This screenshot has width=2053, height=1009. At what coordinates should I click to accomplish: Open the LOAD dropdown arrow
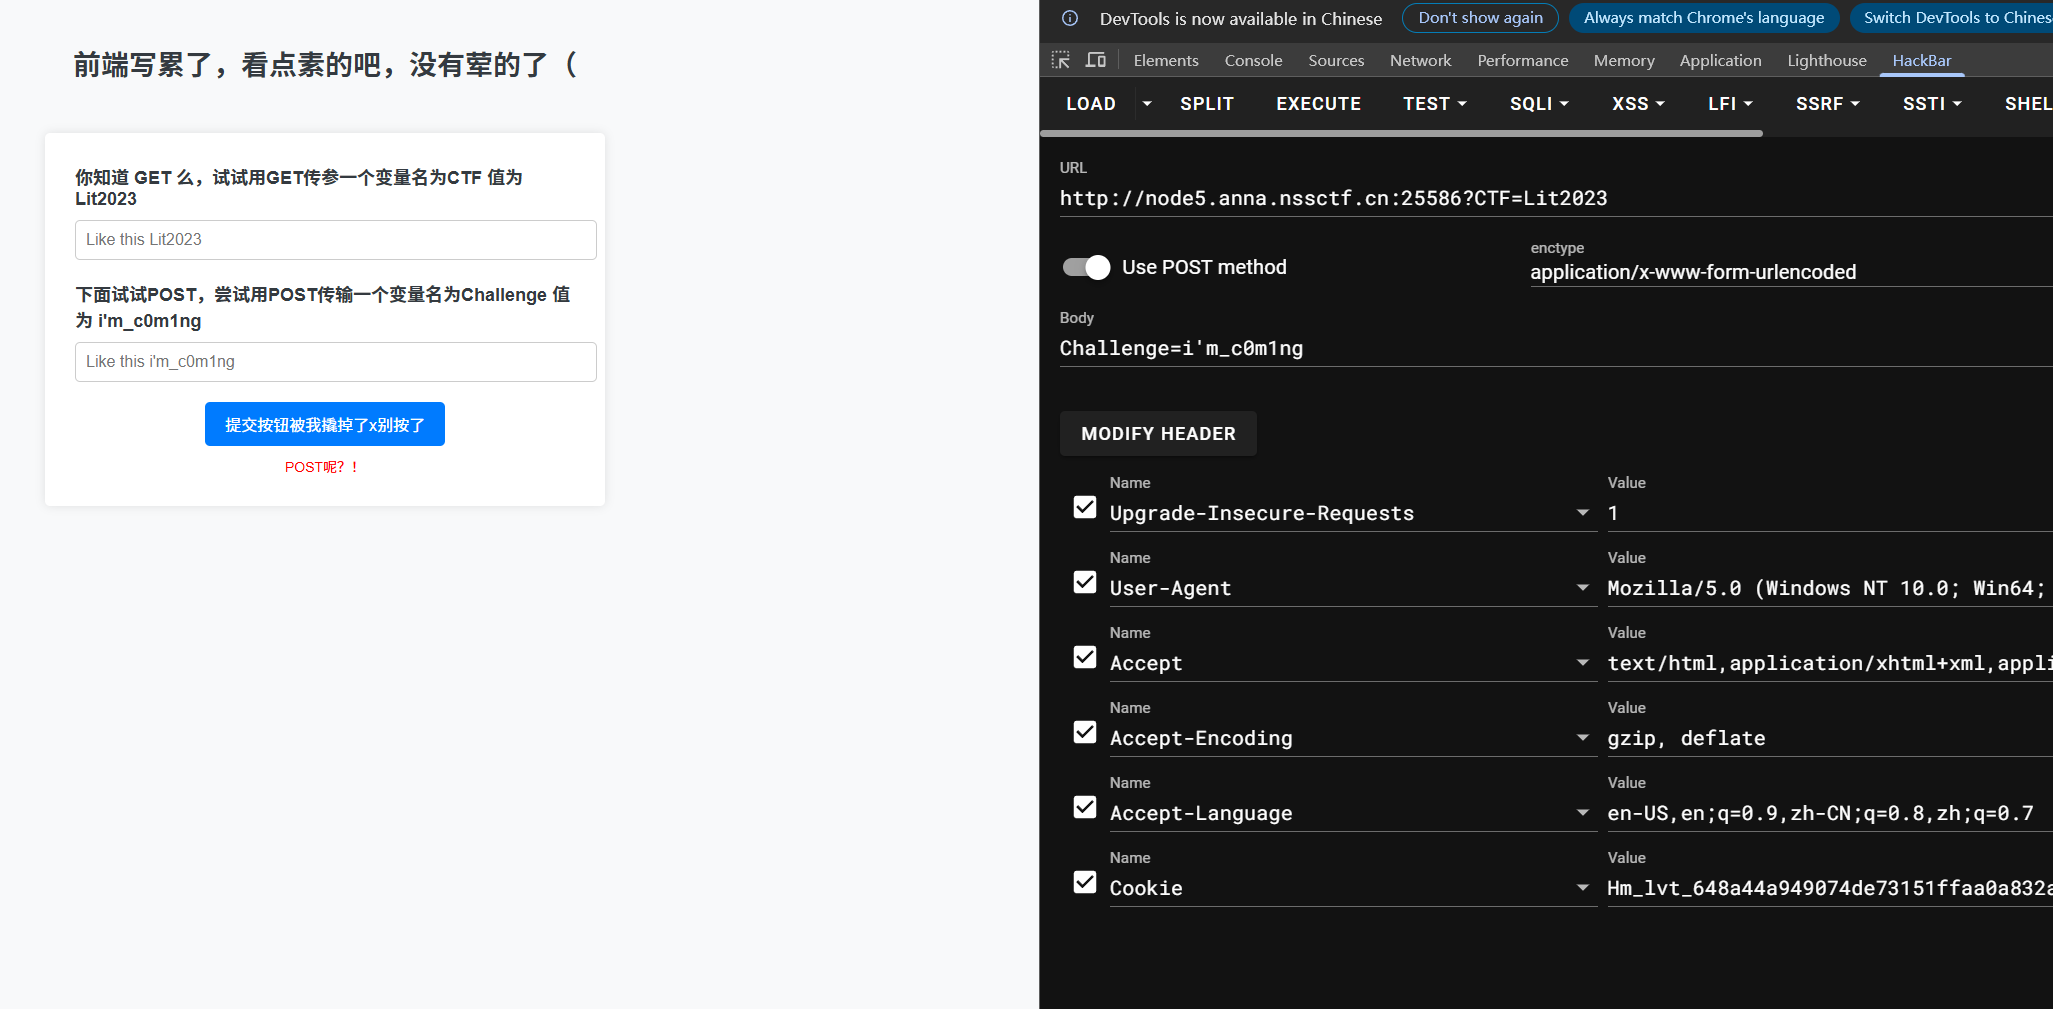[1147, 104]
